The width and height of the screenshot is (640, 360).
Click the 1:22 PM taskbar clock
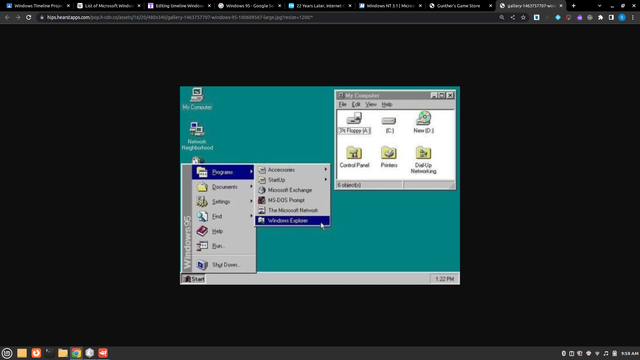pos(444,279)
